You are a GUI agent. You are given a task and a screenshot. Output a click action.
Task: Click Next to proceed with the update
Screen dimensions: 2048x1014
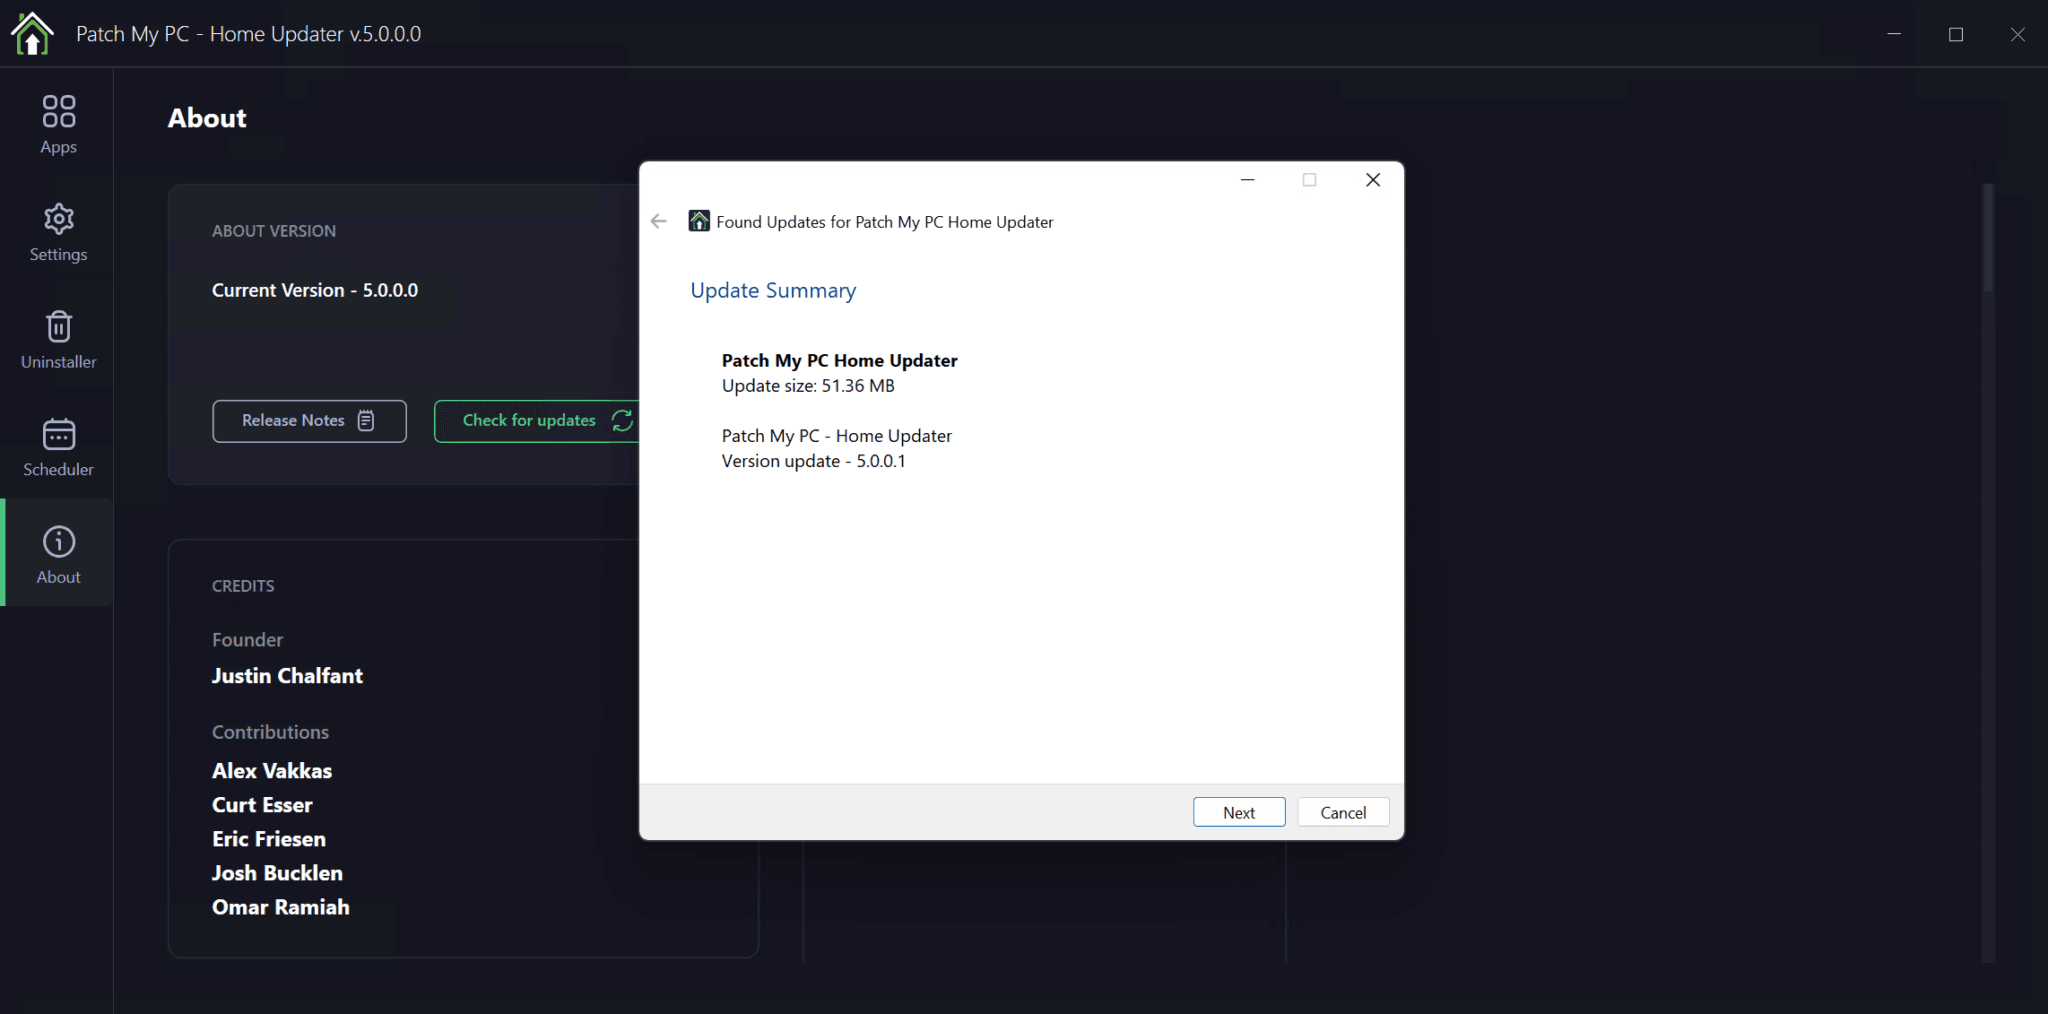point(1238,811)
